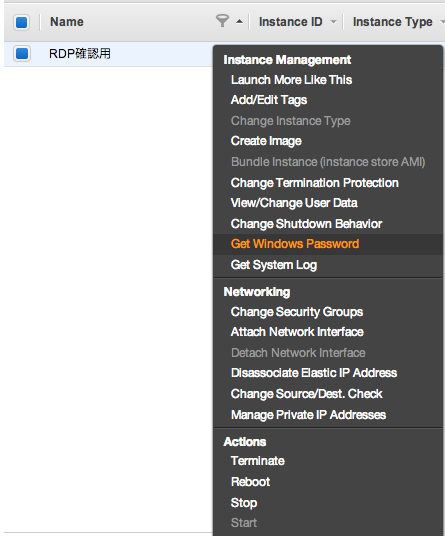Open the Instance Type column dropdown arrow
The image size is (445, 536).
coord(442,22)
